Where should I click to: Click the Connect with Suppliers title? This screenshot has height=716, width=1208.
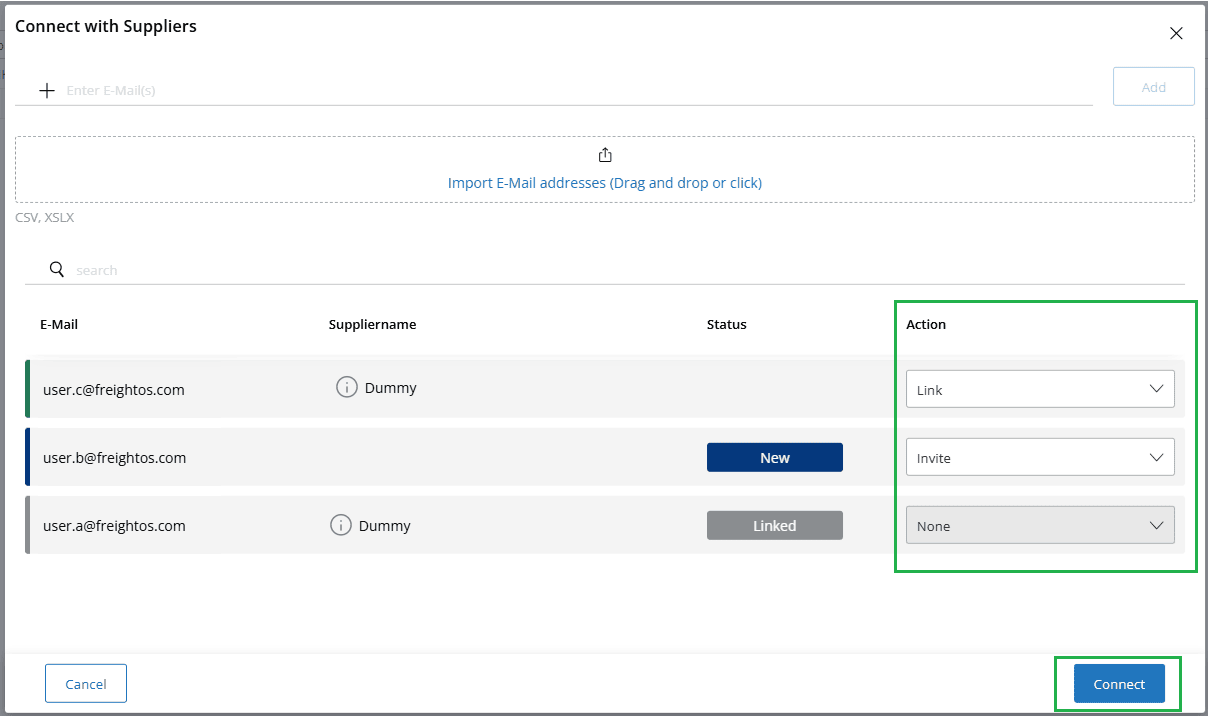(106, 26)
